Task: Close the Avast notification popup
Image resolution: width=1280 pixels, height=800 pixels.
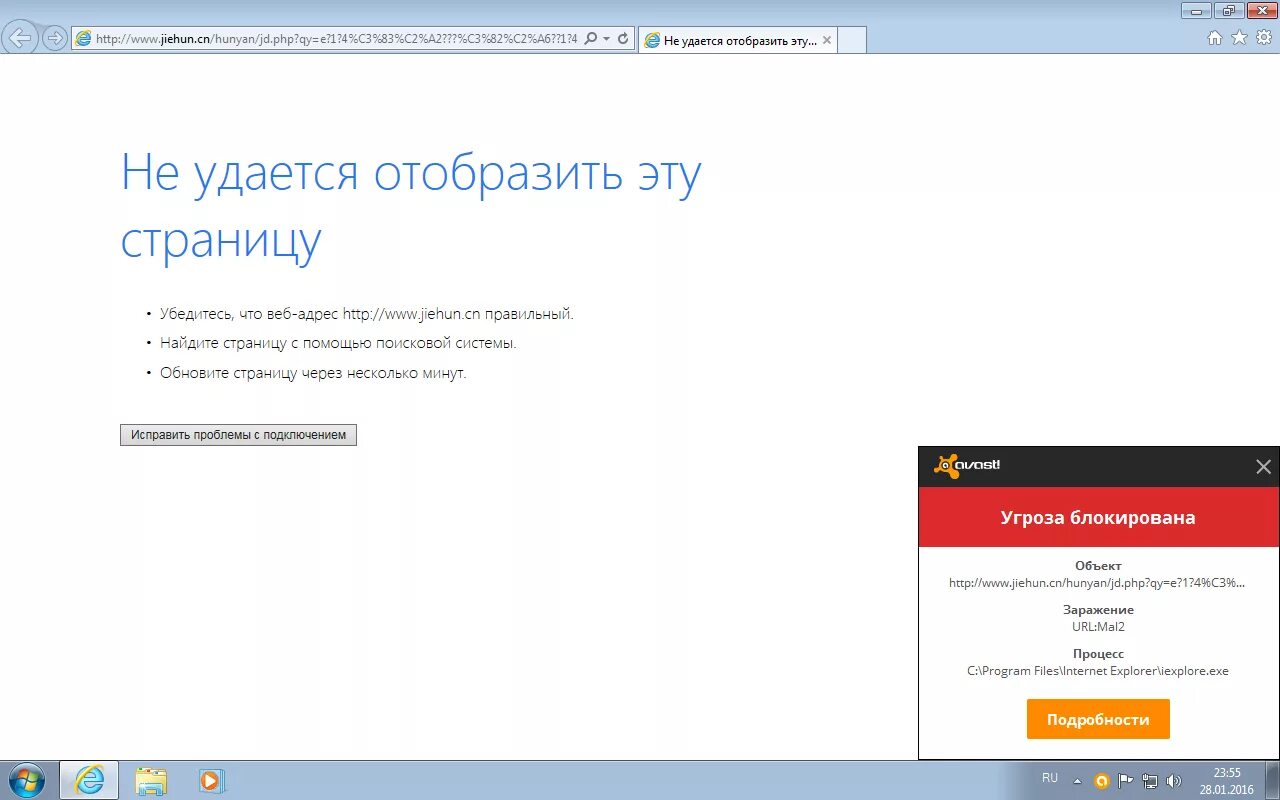Action: click(x=1263, y=466)
